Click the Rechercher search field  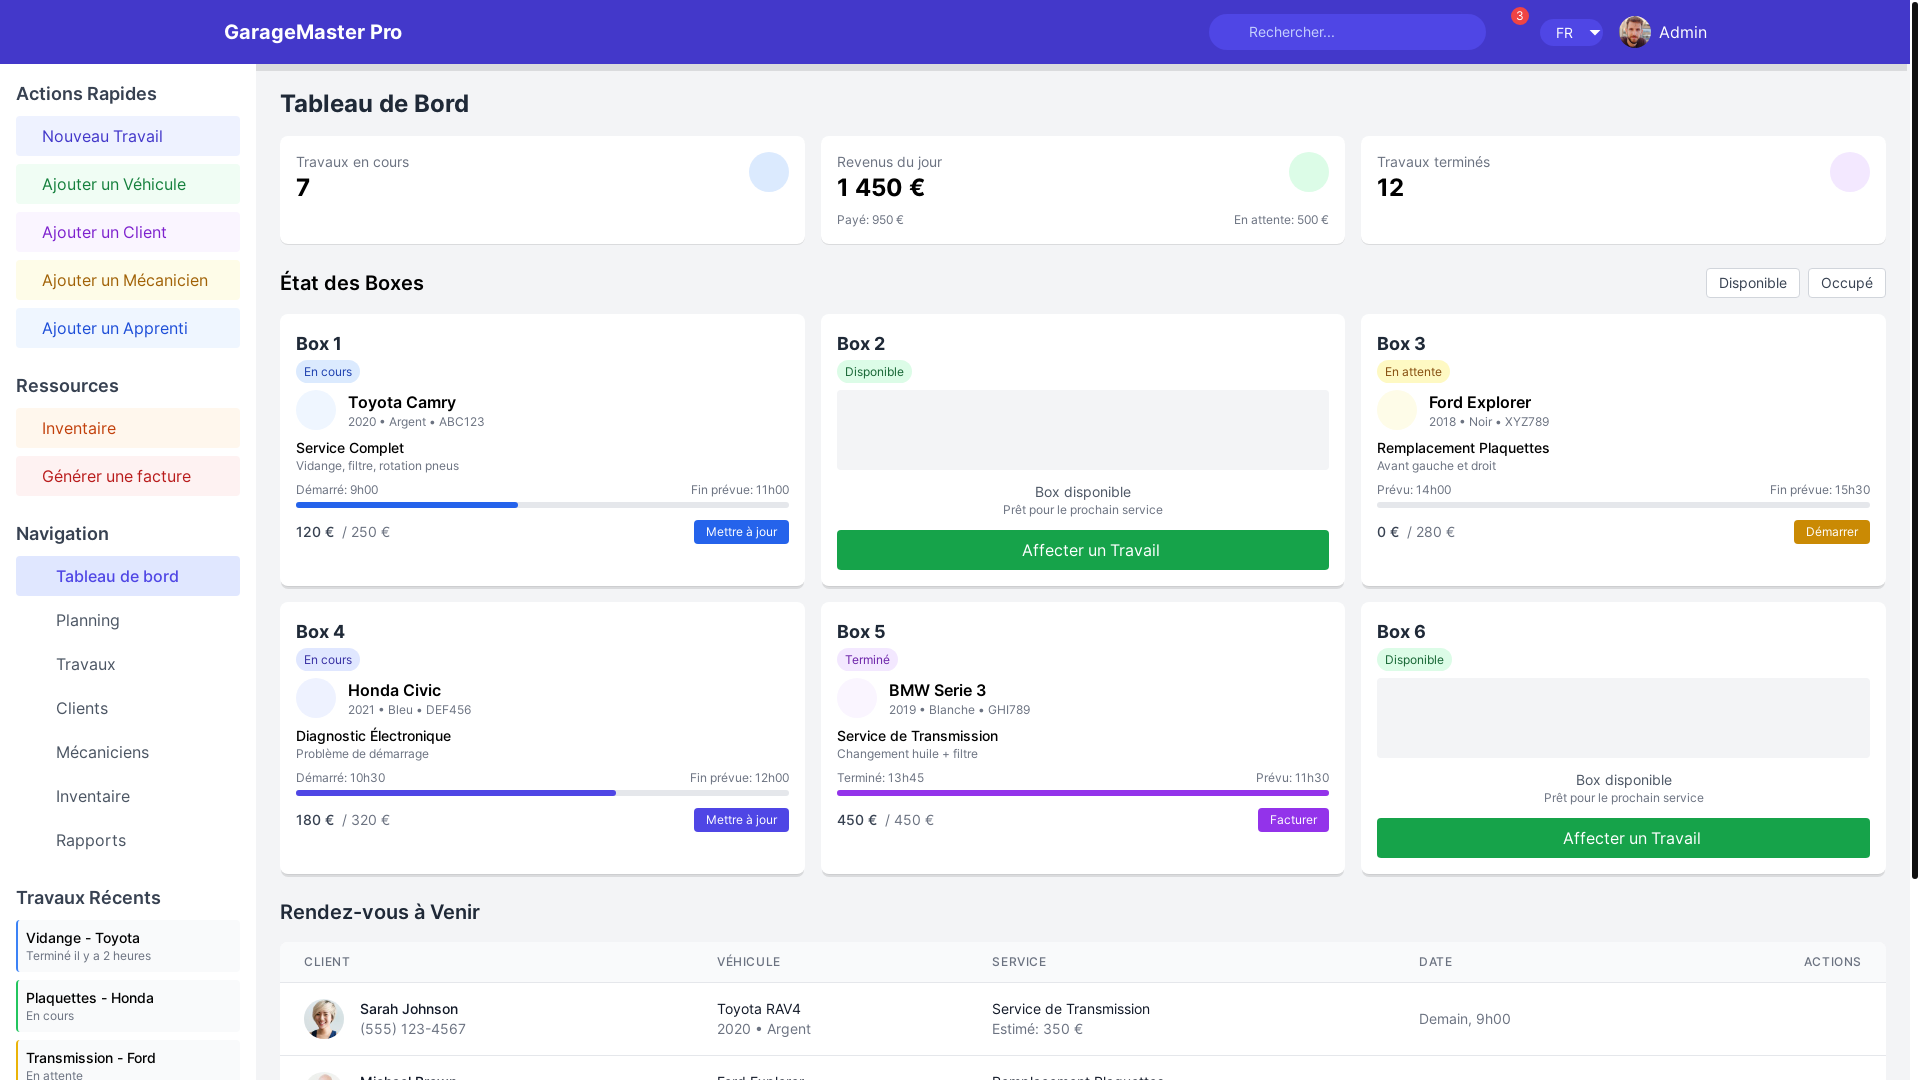1347,32
